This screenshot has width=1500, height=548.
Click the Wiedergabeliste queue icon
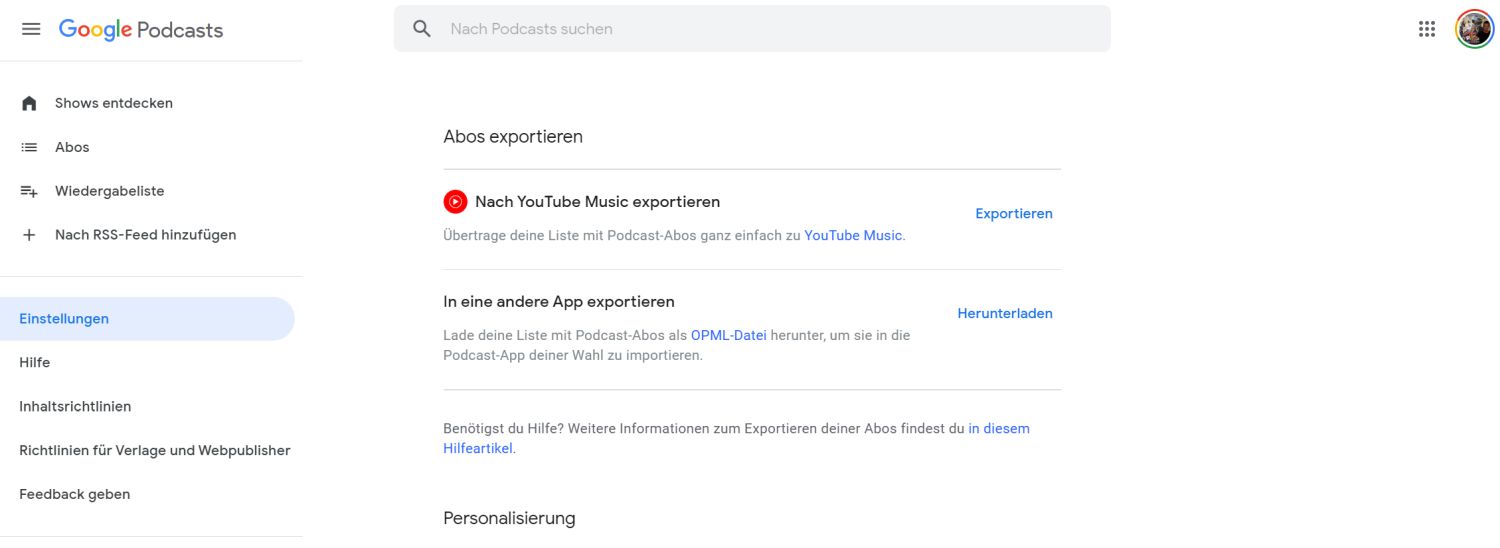coord(29,191)
